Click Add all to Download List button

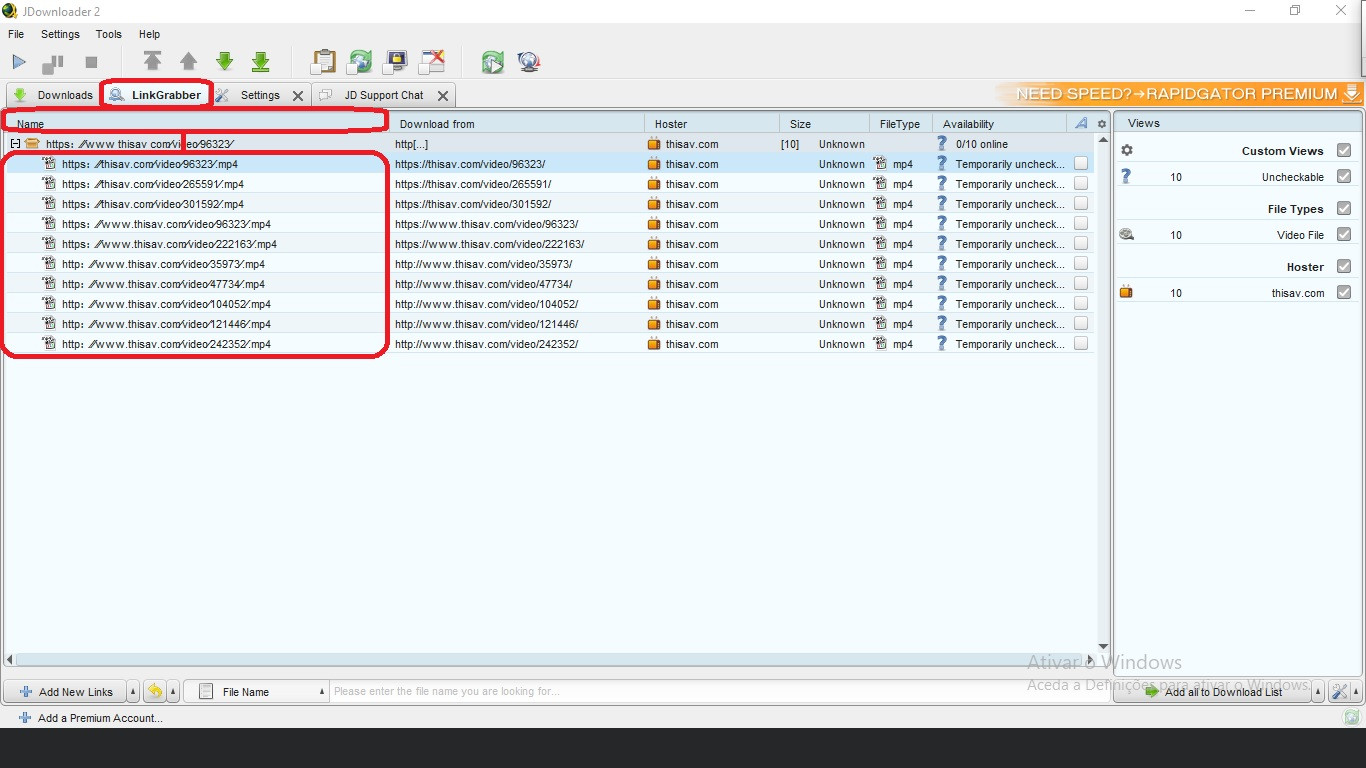[x=1212, y=692]
